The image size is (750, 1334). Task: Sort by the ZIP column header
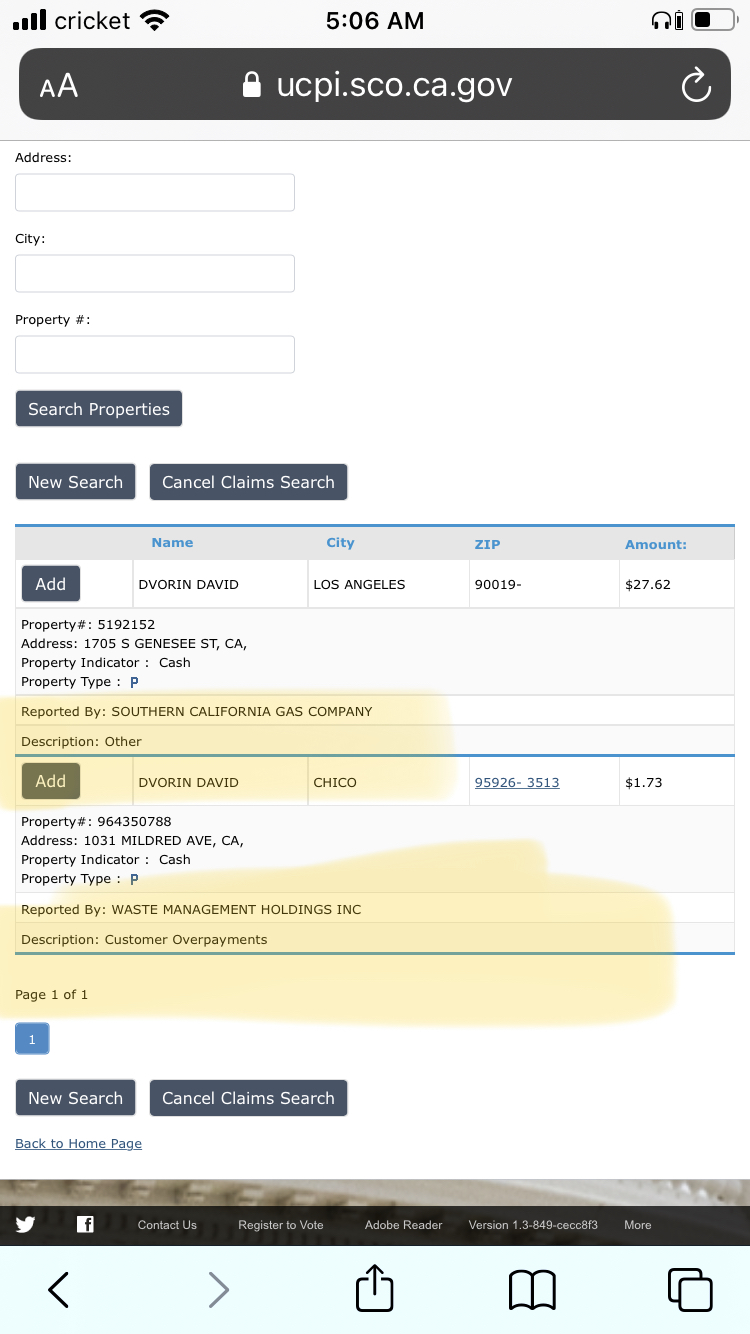pyautogui.click(x=487, y=544)
